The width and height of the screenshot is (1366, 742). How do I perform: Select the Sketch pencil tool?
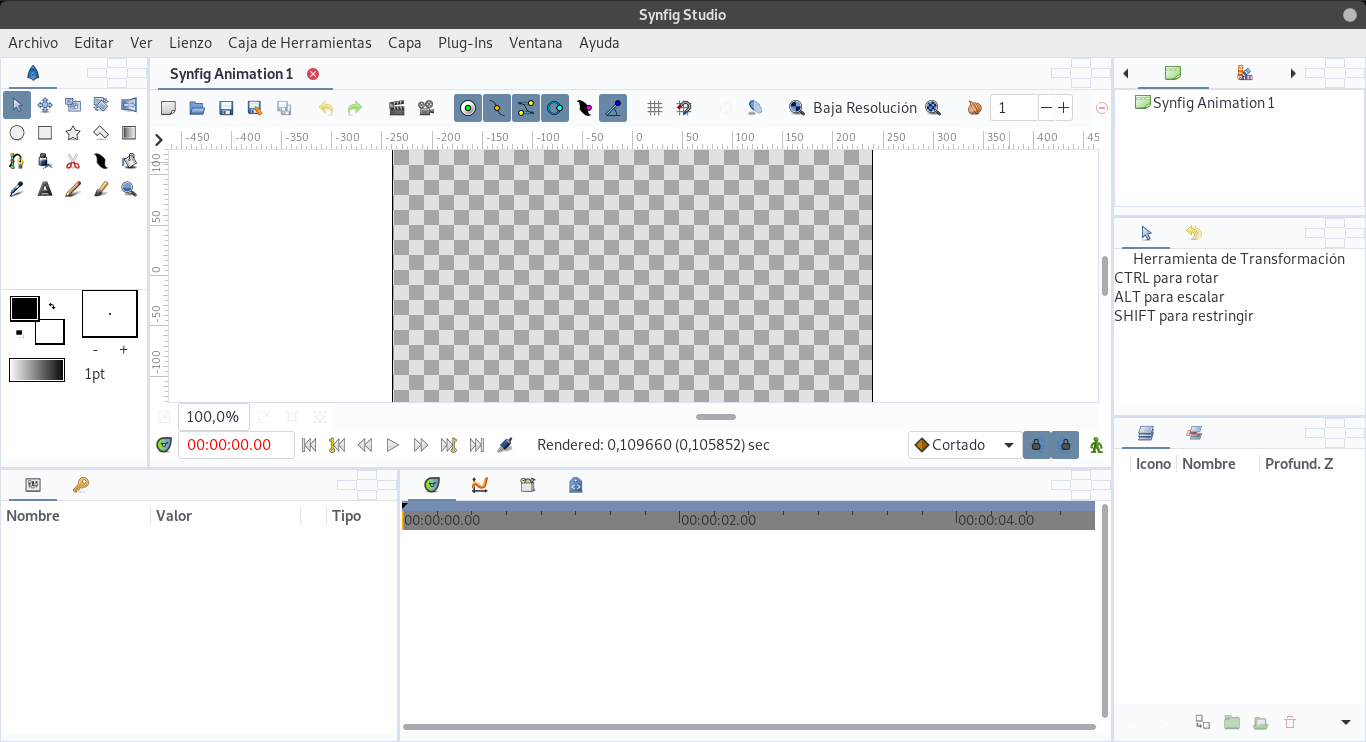coord(73,189)
